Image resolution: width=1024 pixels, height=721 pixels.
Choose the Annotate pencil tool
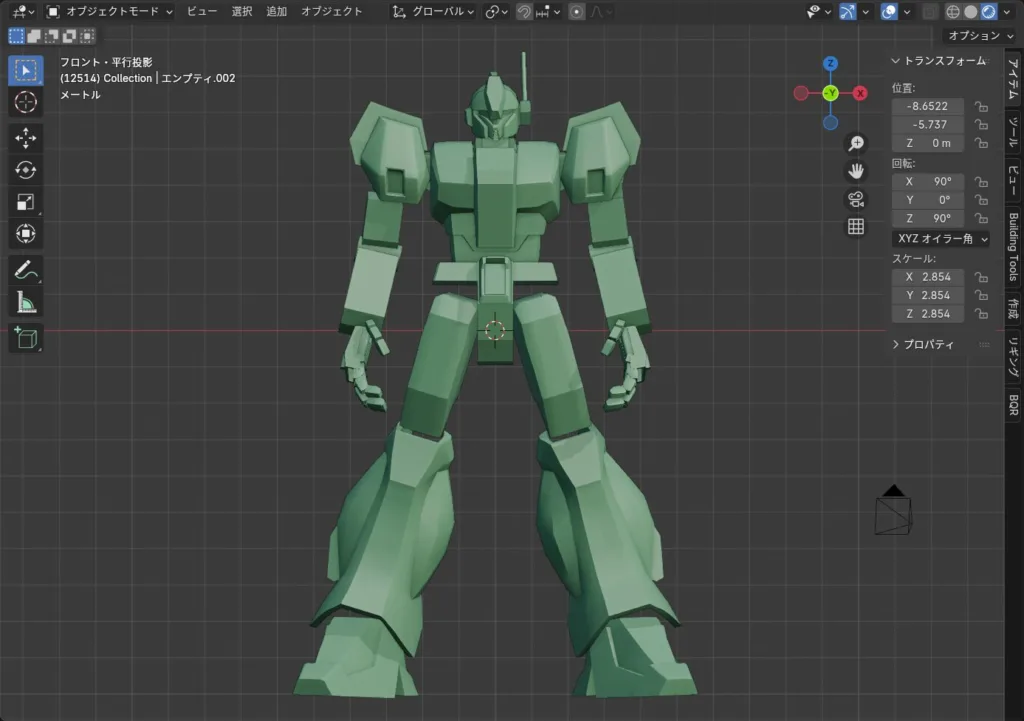pos(26,270)
